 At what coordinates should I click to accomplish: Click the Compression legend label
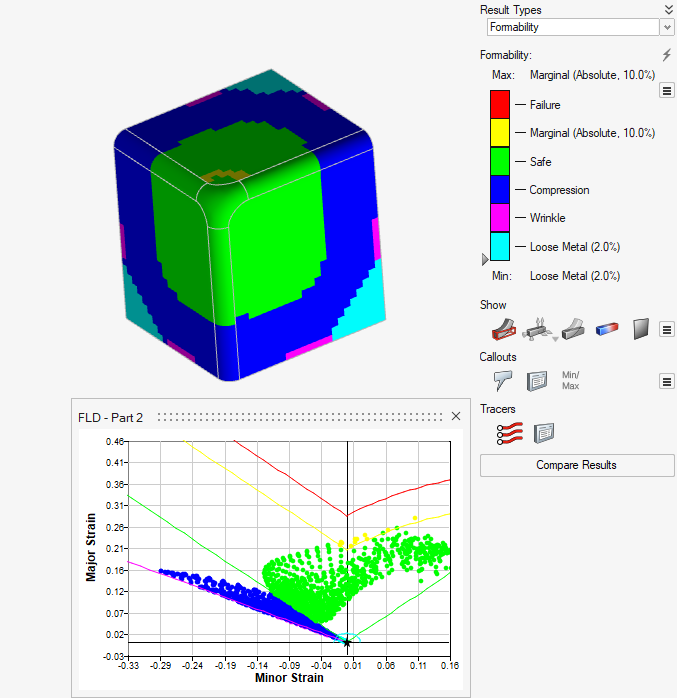[559, 190]
